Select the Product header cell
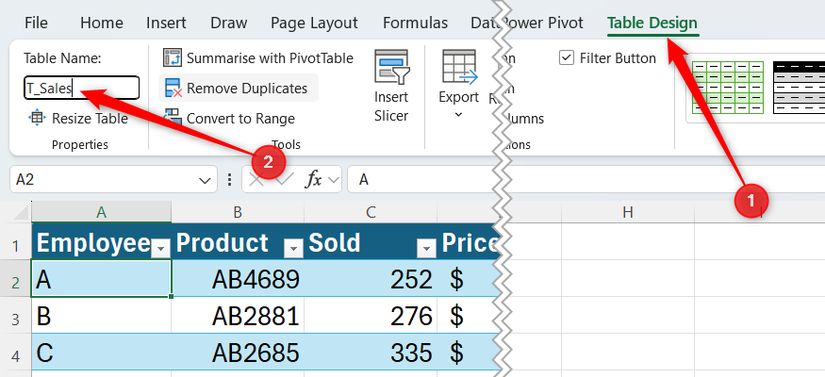 pyautogui.click(x=238, y=242)
